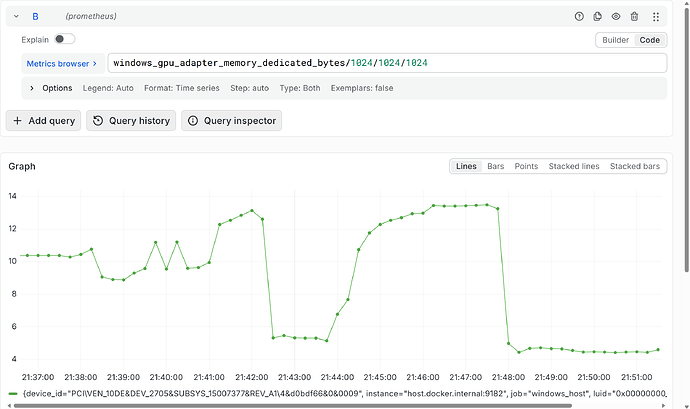Duplicate query B using copy icon
This screenshot has height=409, width=690.
pos(597,16)
